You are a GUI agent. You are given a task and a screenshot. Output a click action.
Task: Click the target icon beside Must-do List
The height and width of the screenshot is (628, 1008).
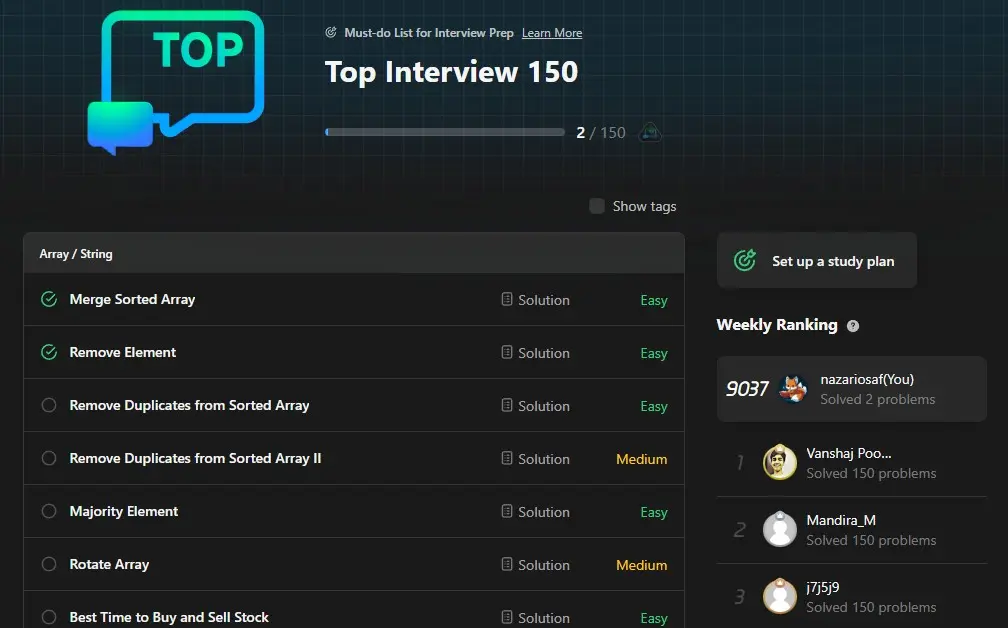coord(331,32)
